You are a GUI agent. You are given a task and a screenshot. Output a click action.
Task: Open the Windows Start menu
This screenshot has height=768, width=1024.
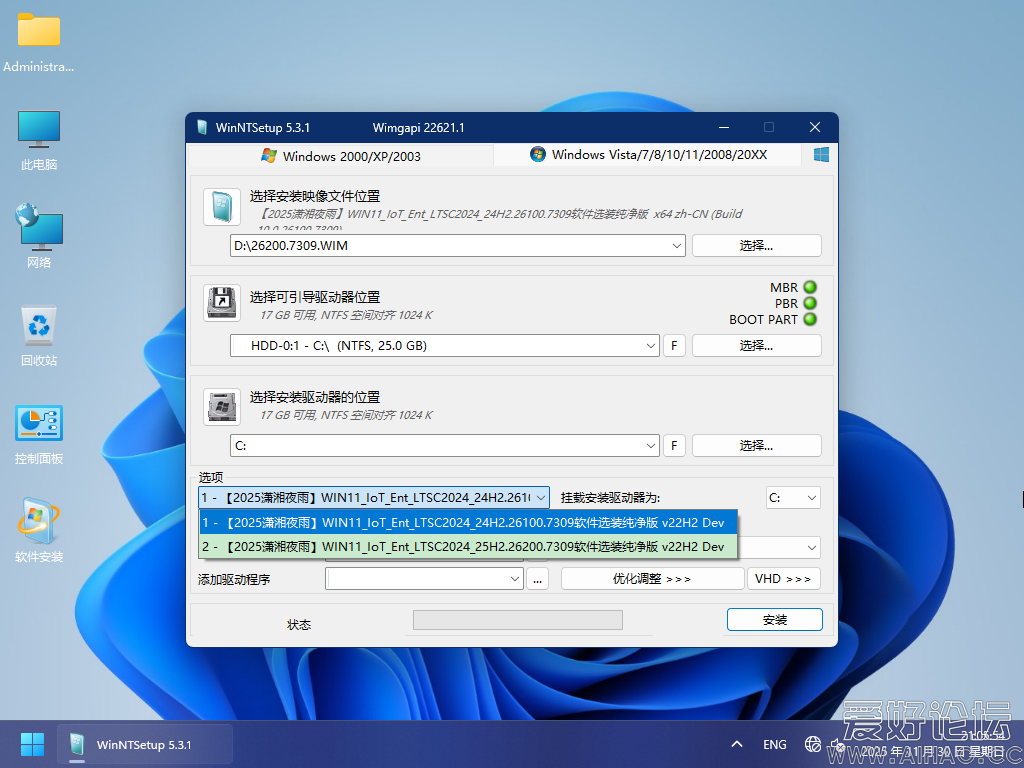(32, 744)
